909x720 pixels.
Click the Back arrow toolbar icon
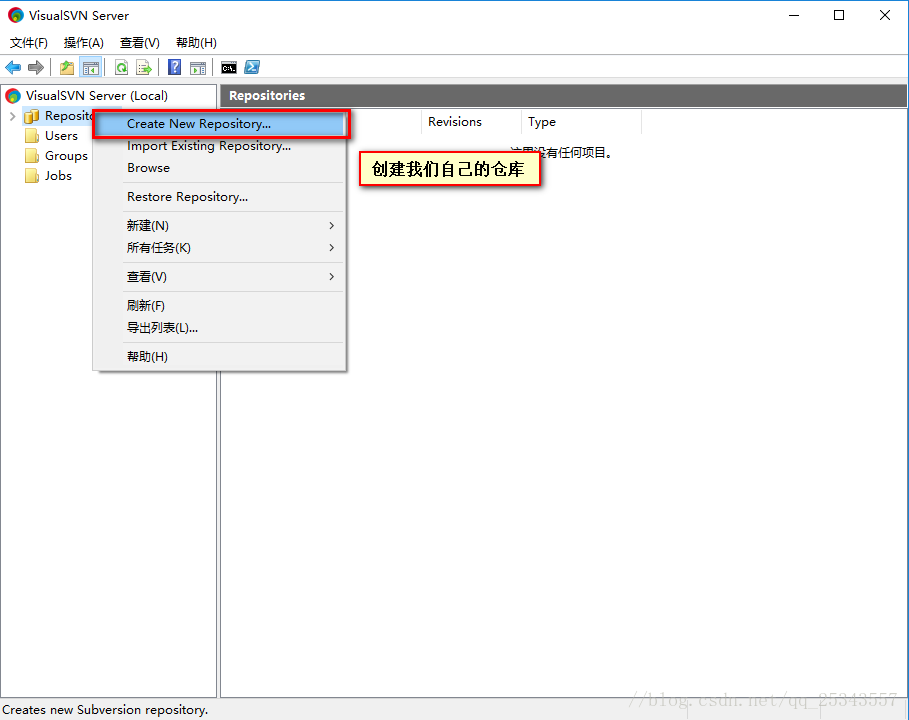13,68
